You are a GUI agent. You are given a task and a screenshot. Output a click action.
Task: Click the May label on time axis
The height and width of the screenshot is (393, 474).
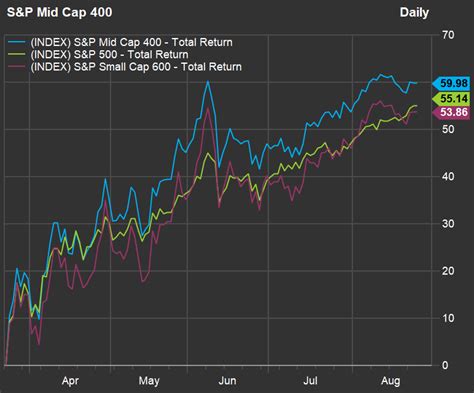pos(149,381)
